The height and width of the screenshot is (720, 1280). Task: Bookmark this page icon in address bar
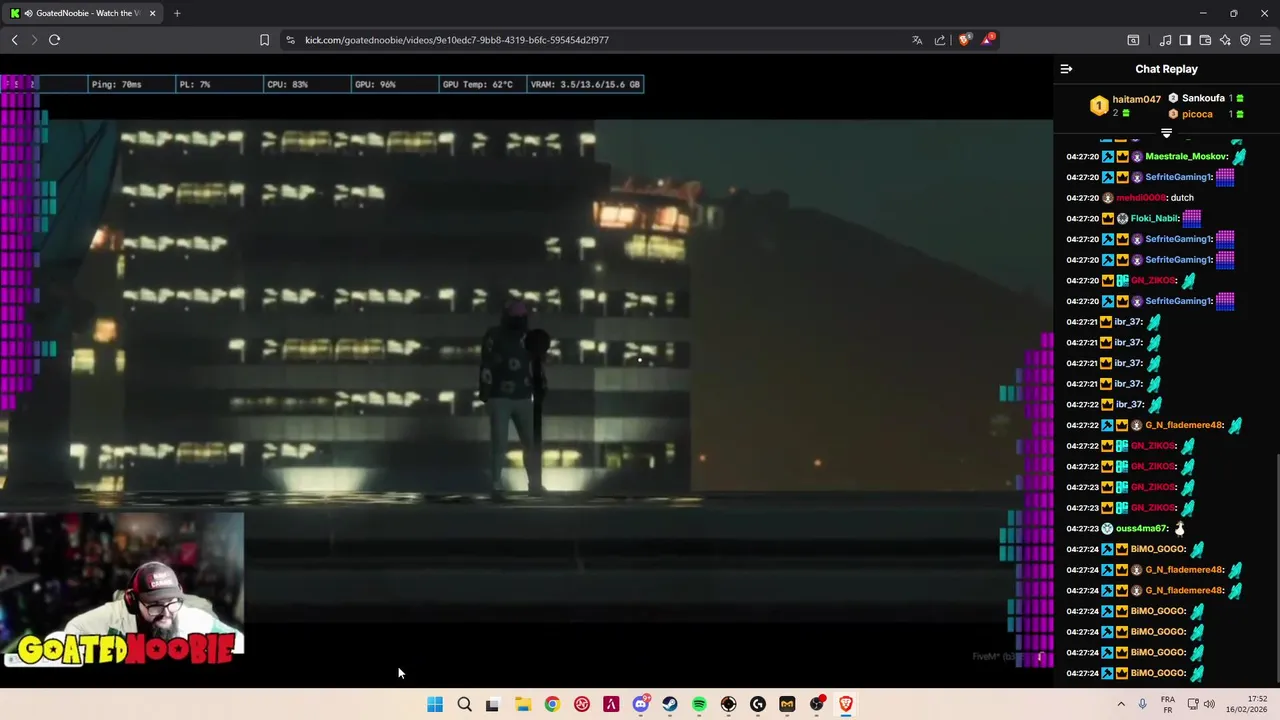(x=264, y=40)
